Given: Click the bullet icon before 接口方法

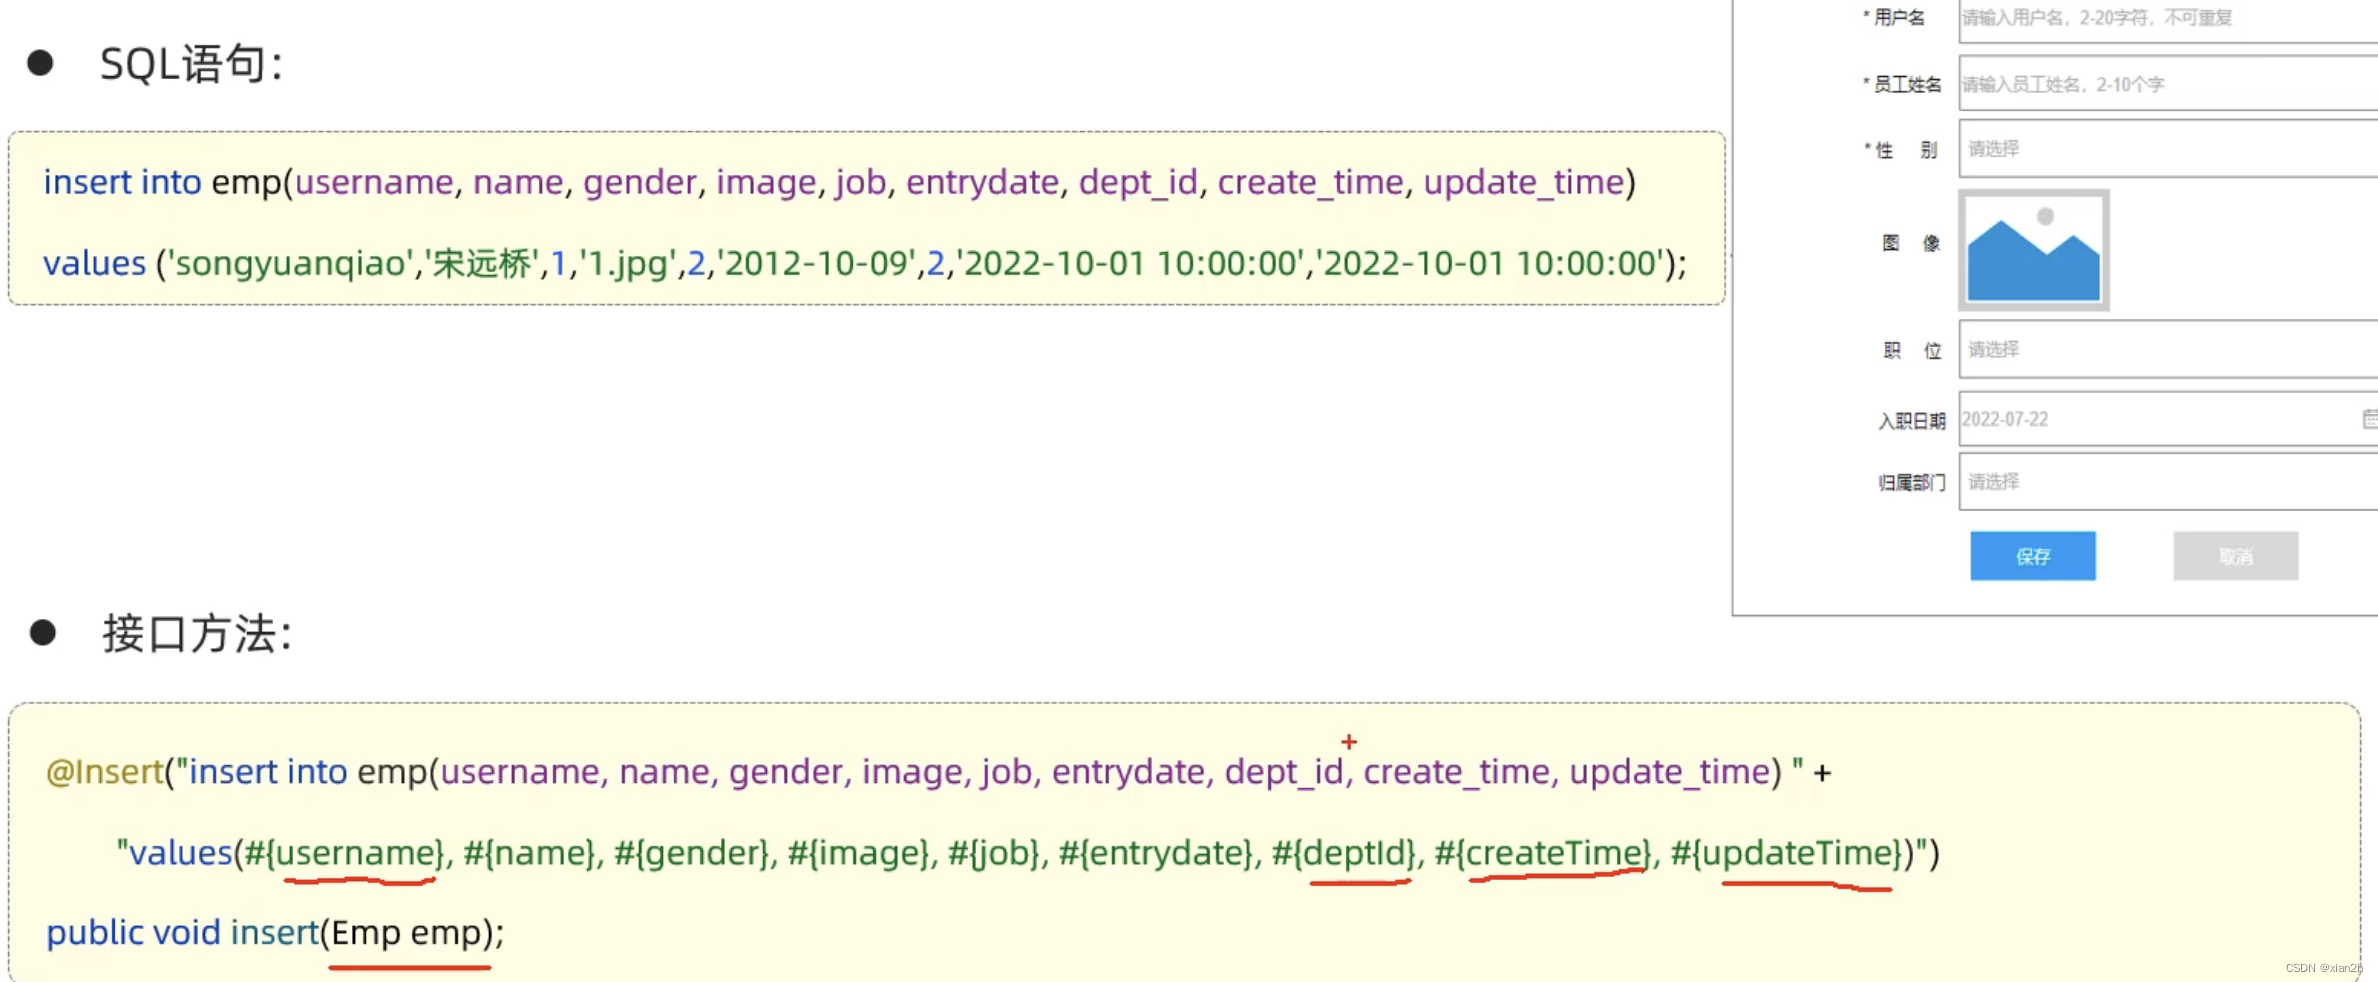Looking at the screenshot, I should pyautogui.click(x=41, y=630).
